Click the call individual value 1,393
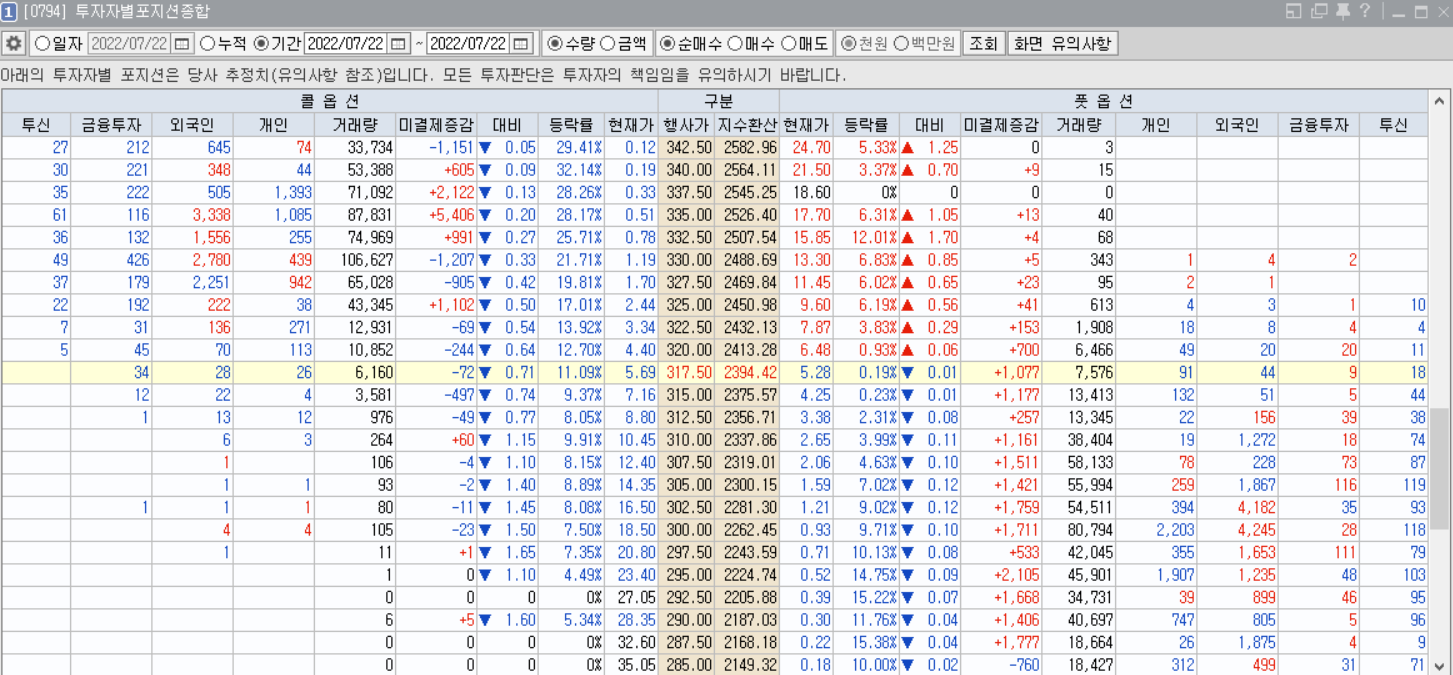The width and height of the screenshot is (1453, 675). 274,192
